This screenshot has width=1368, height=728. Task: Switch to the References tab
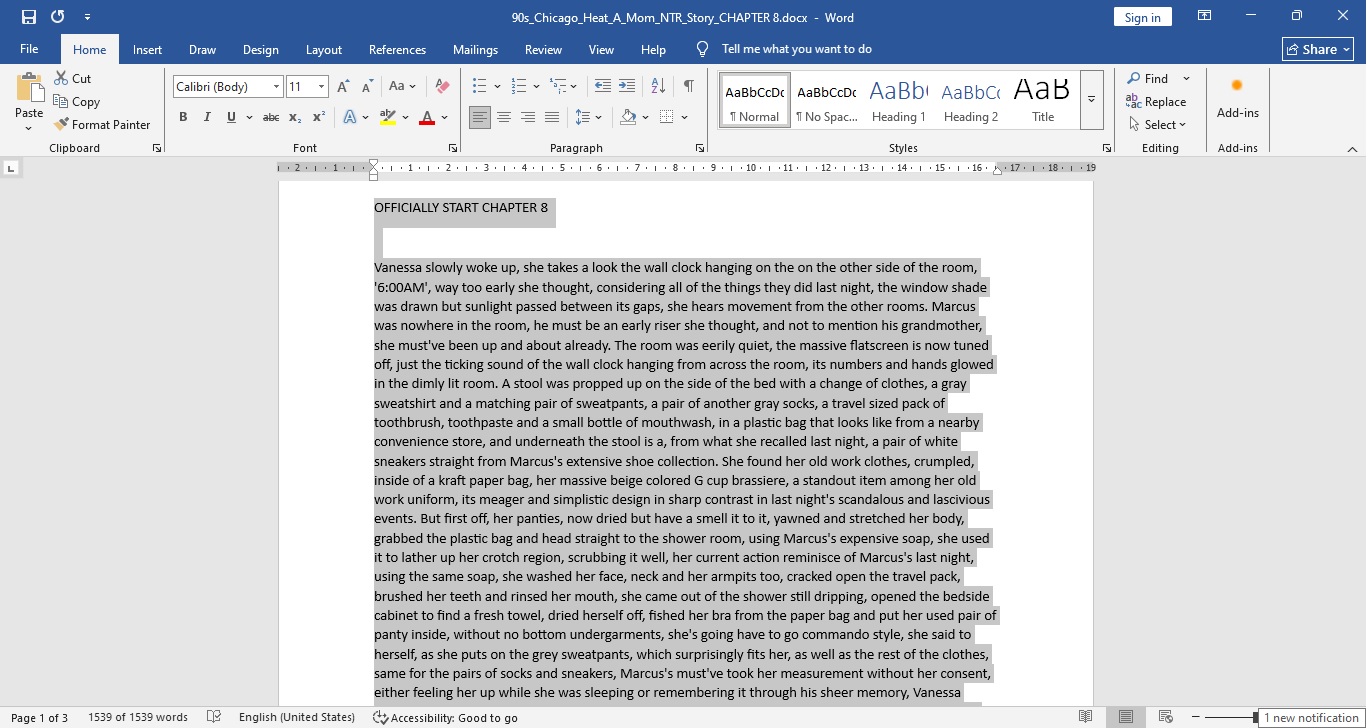398,50
